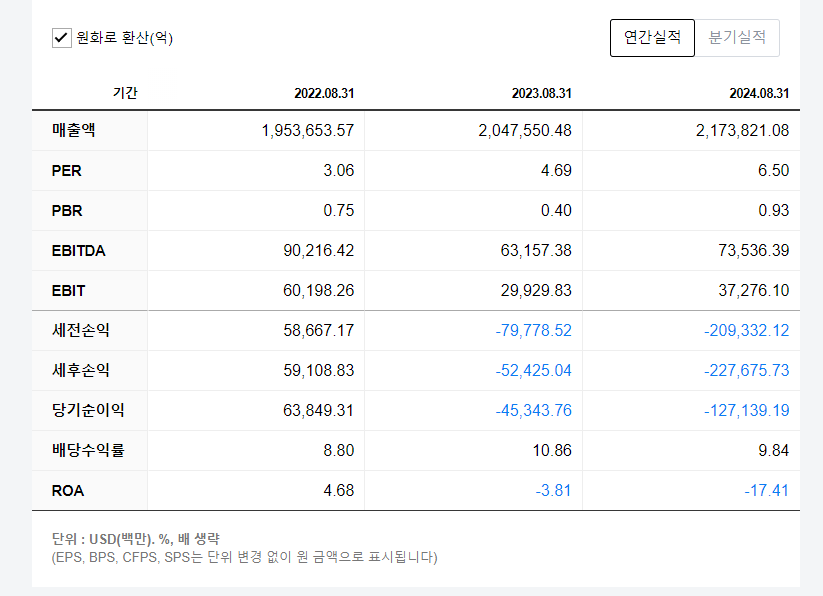Viewport: 823px width, 596px height.
Task: Click EBIT value 37,276.10
Action: tap(754, 290)
